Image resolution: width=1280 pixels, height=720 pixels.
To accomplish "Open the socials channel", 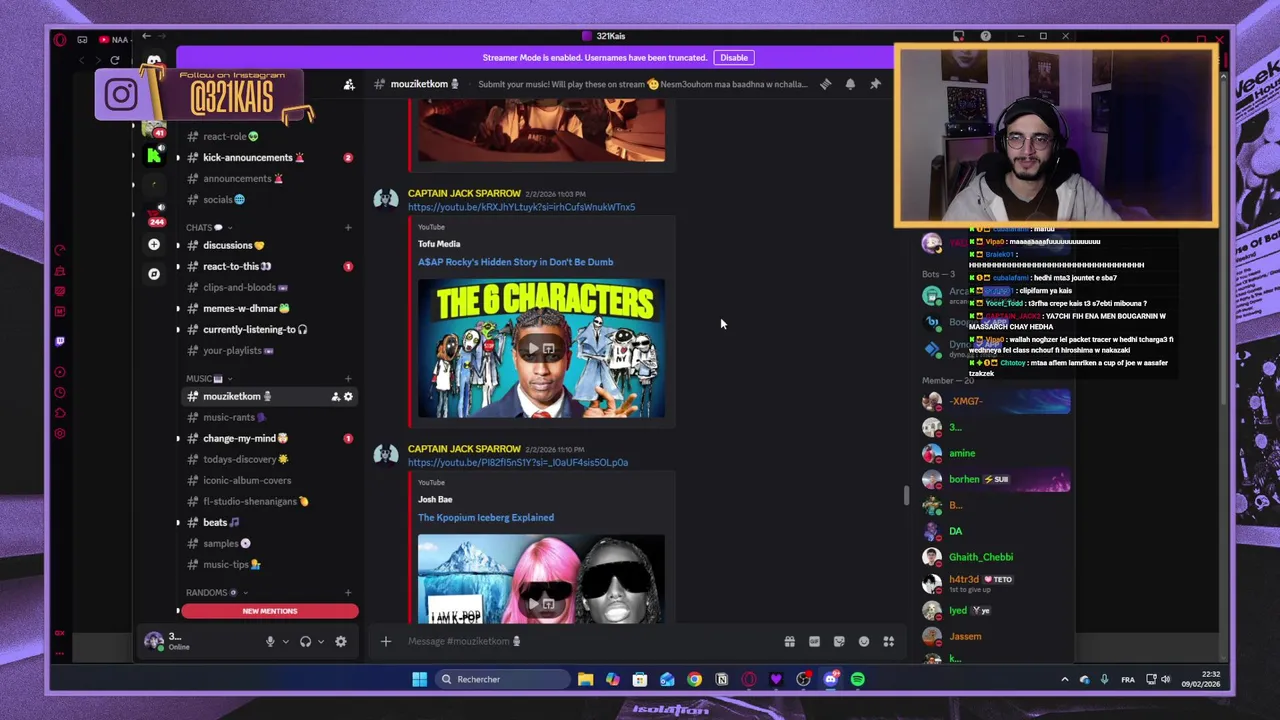I will [268, 200].
